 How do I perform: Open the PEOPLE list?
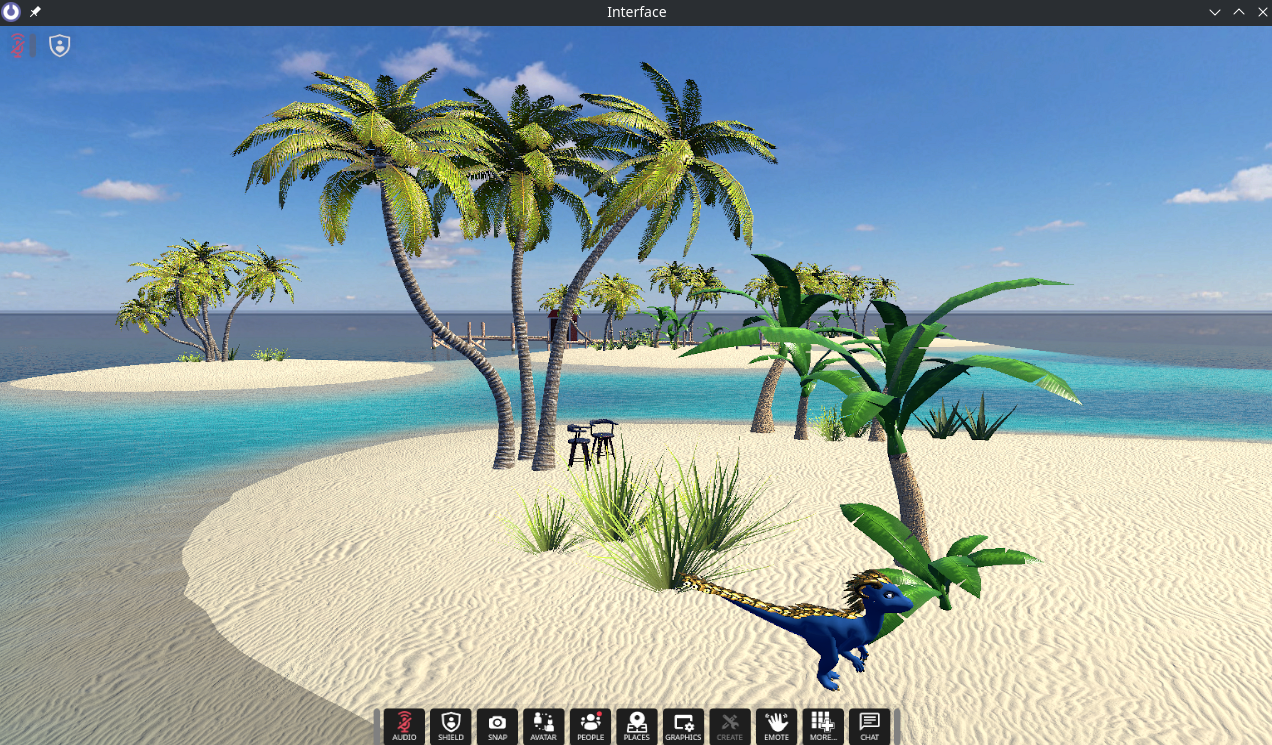[590, 726]
